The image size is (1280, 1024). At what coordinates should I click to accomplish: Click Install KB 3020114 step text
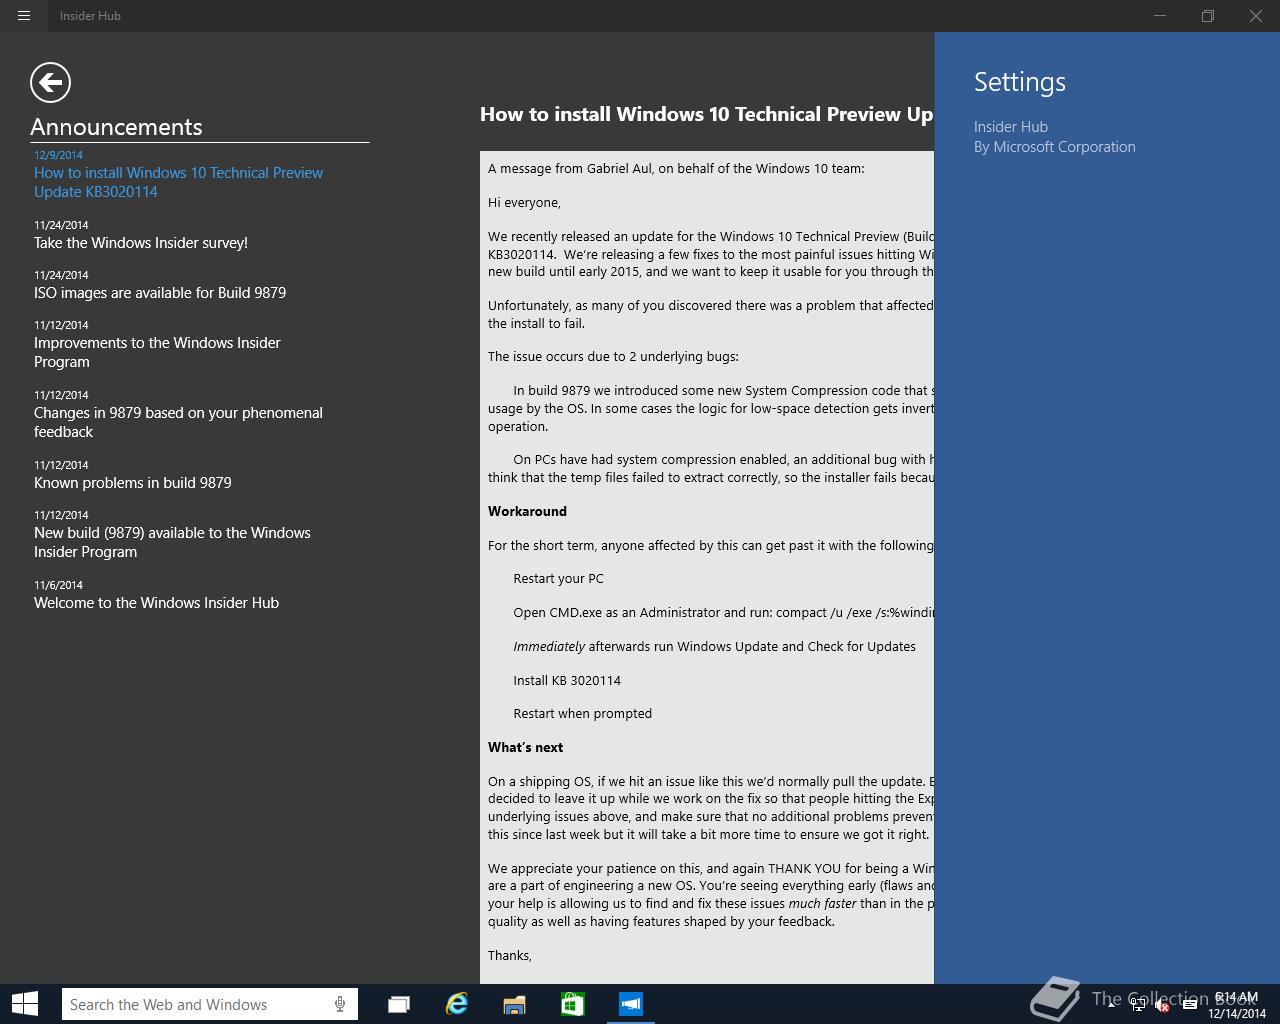click(567, 680)
